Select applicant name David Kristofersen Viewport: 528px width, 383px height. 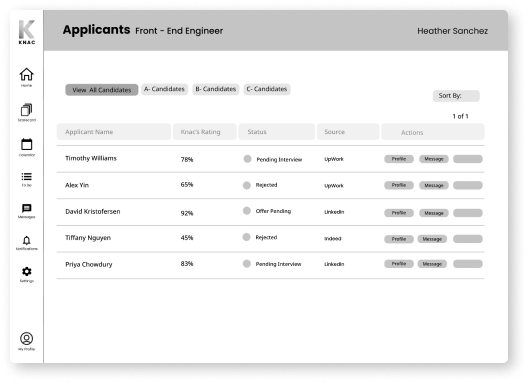coord(93,212)
